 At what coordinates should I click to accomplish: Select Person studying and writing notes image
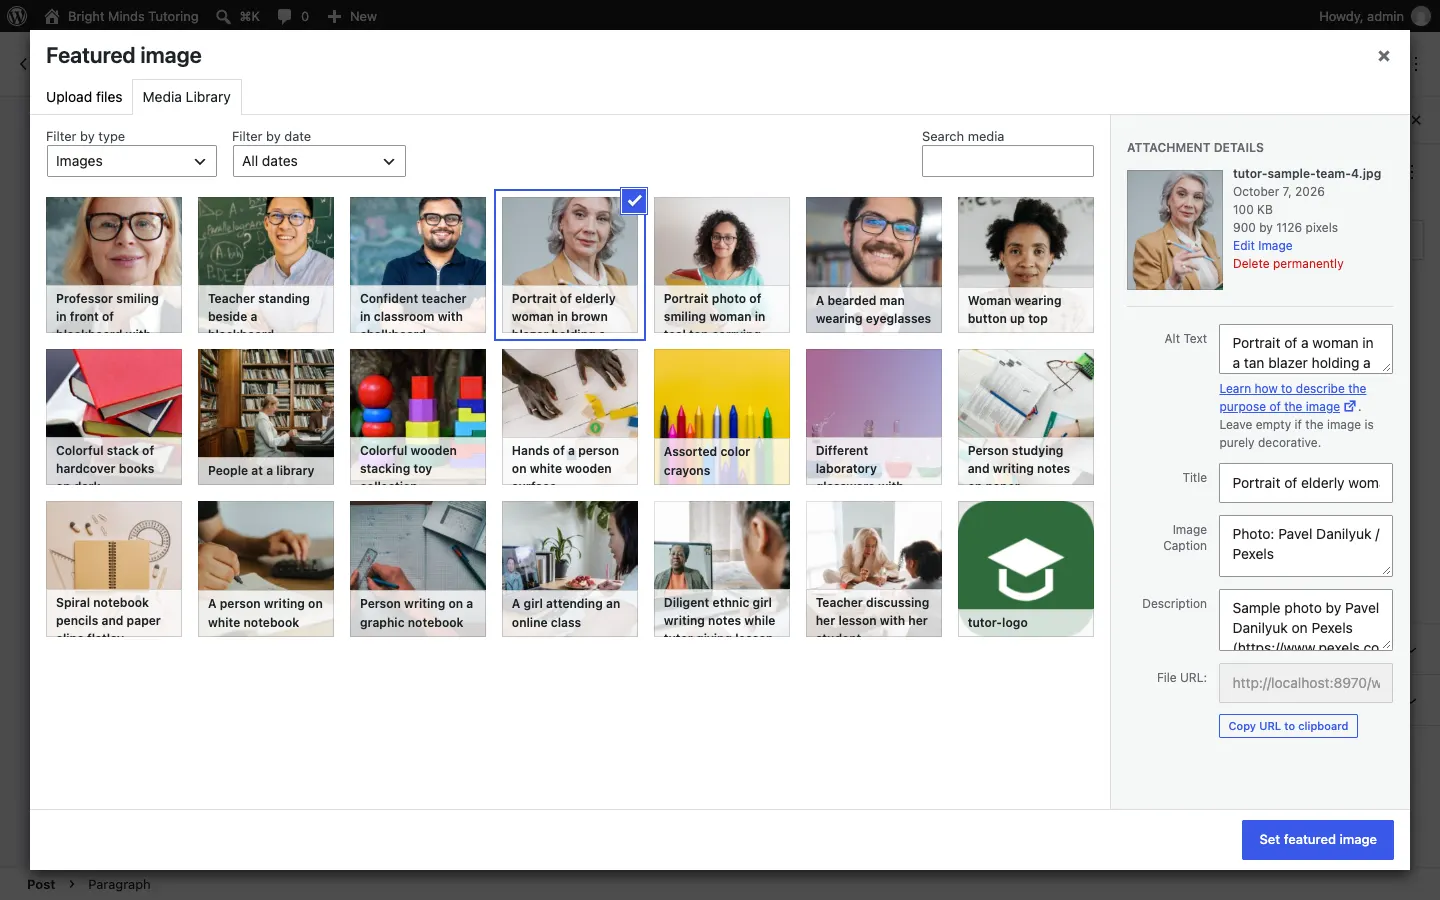1026,417
